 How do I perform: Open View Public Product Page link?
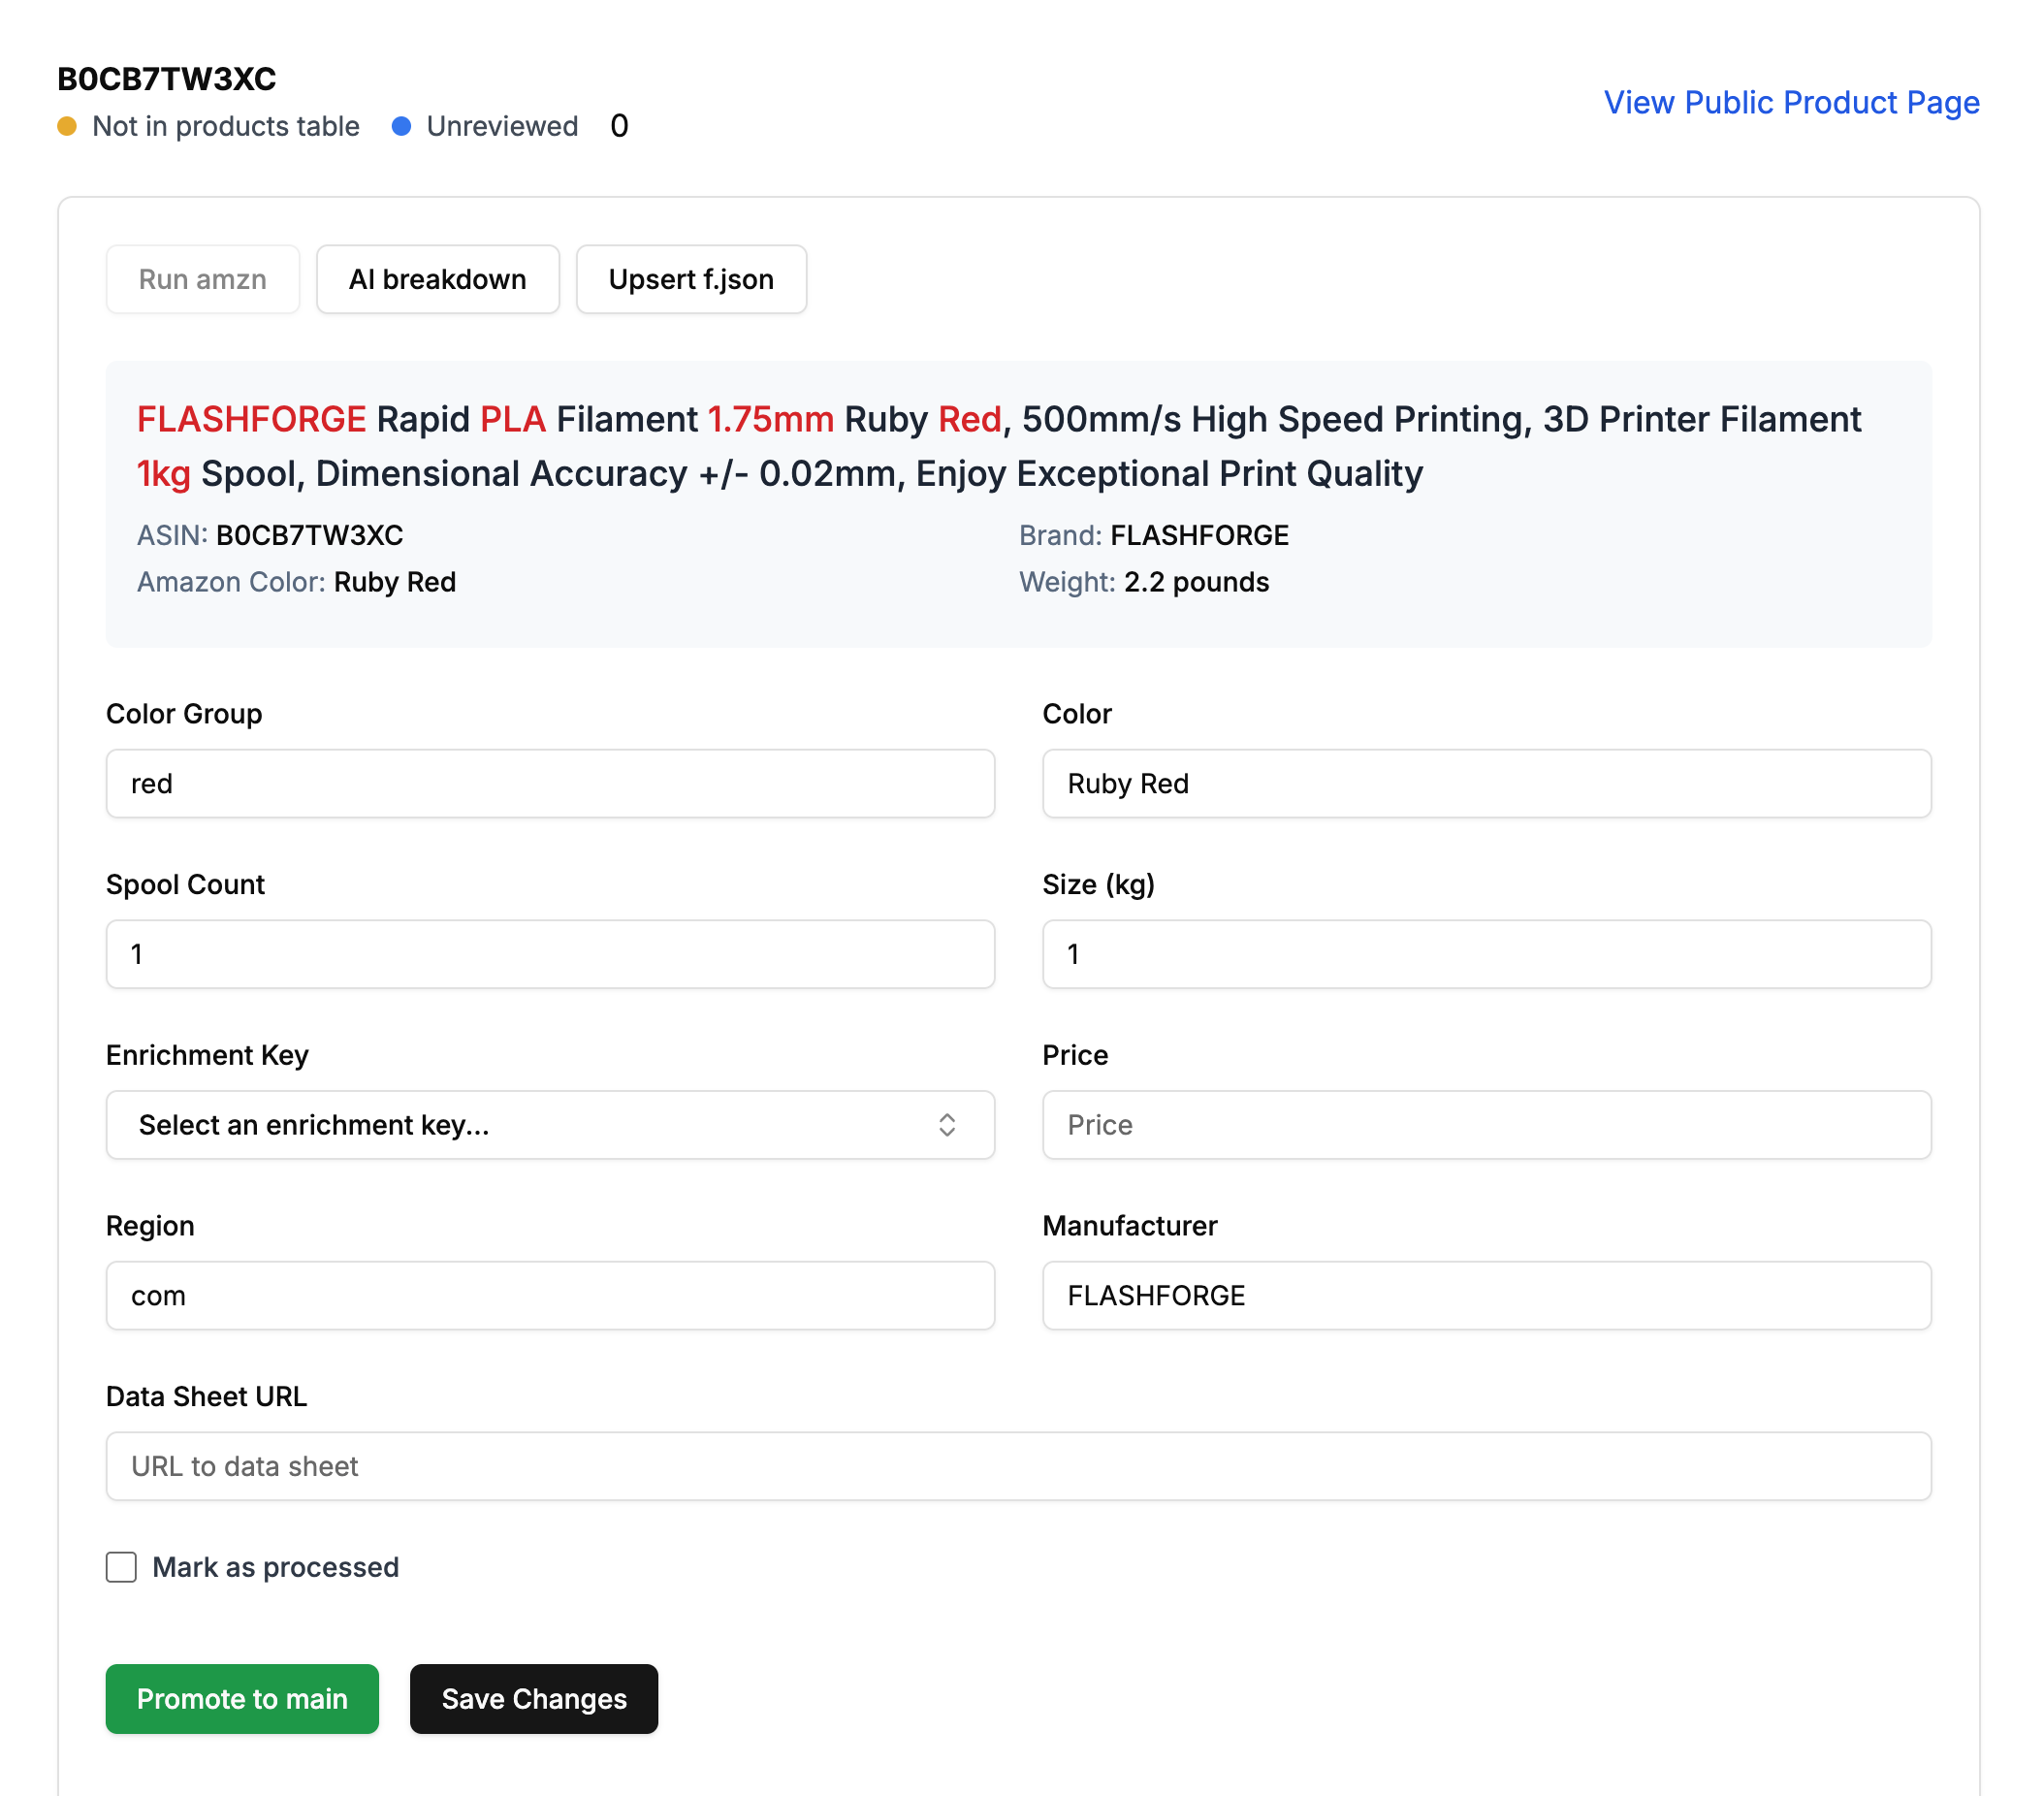coord(1790,102)
